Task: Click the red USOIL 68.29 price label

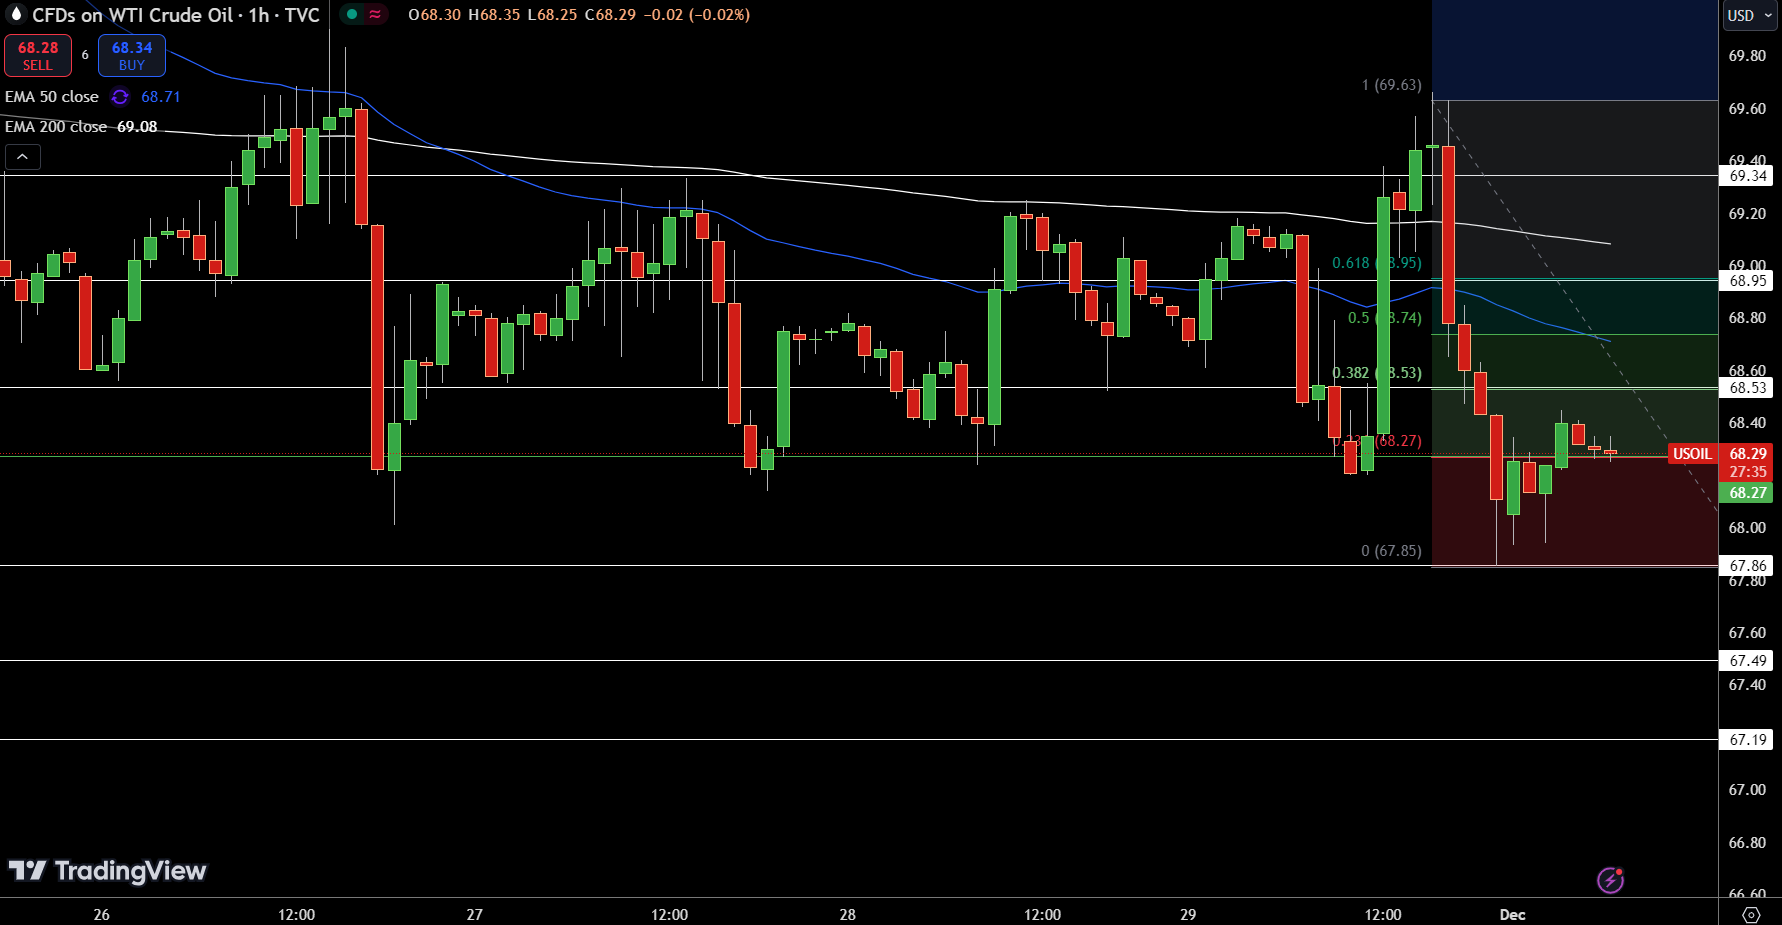Action: point(1720,454)
